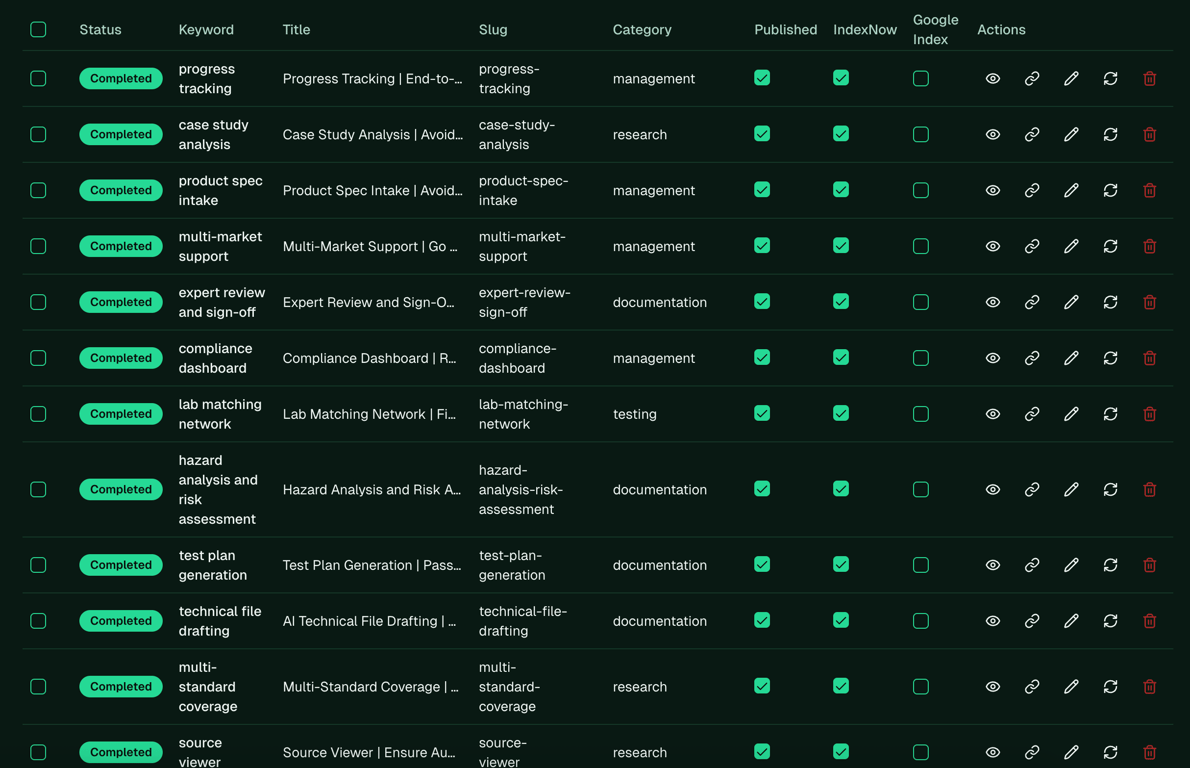Select the lab matching network row checkbox

point(38,414)
